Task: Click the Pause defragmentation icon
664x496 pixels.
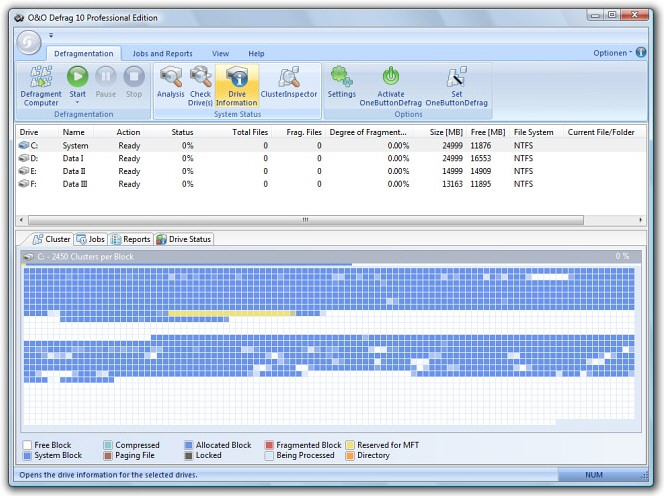Action: [x=105, y=77]
